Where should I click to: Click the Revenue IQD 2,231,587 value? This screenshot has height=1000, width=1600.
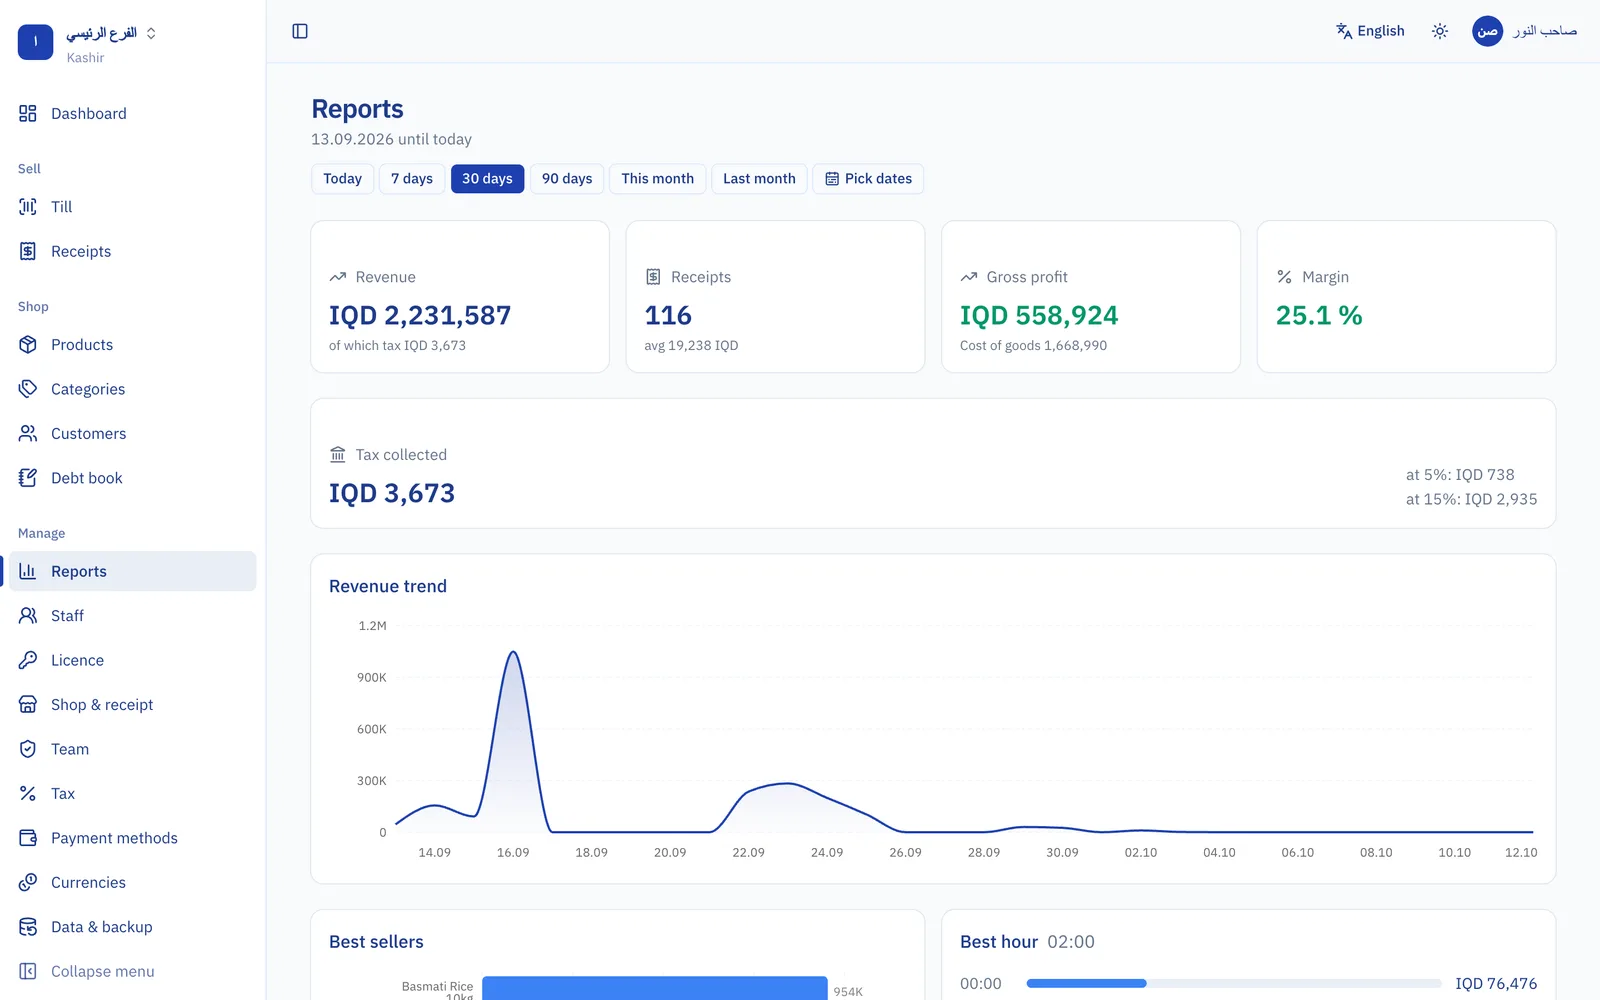(x=420, y=316)
